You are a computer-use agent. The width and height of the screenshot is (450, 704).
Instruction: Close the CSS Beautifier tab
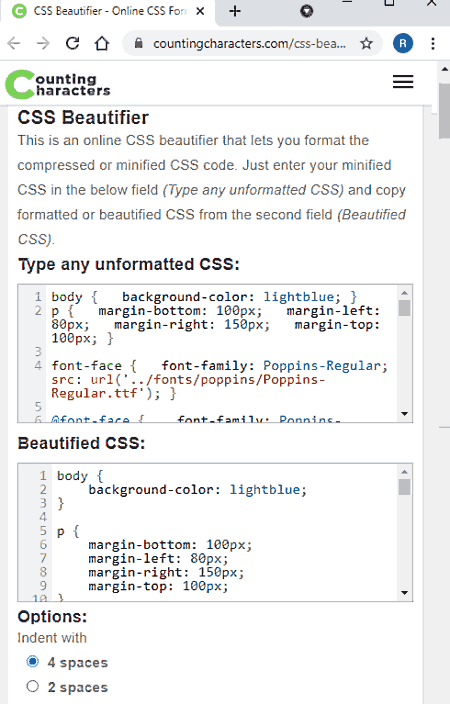click(200, 11)
